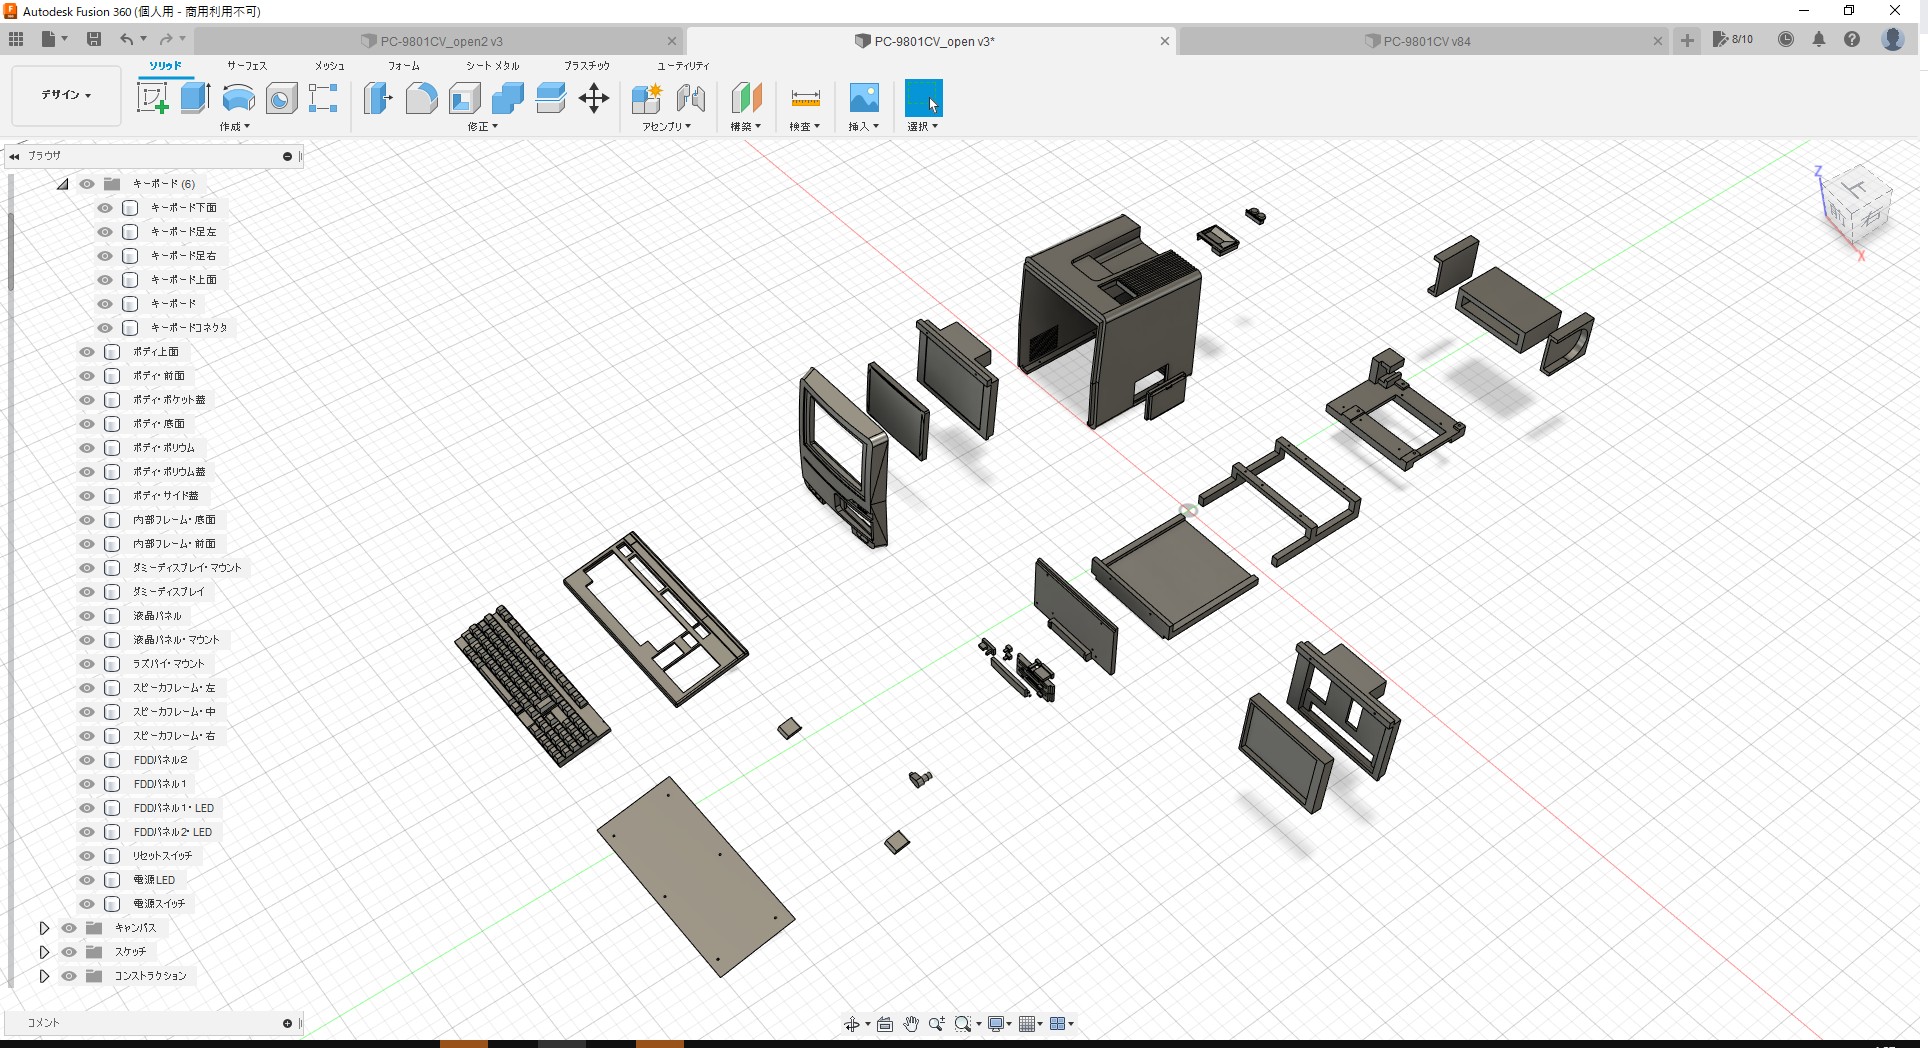Screen dimensions: 1928x1048
Task: Select the Create Sketch tool
Action: [x=153, y=98]
